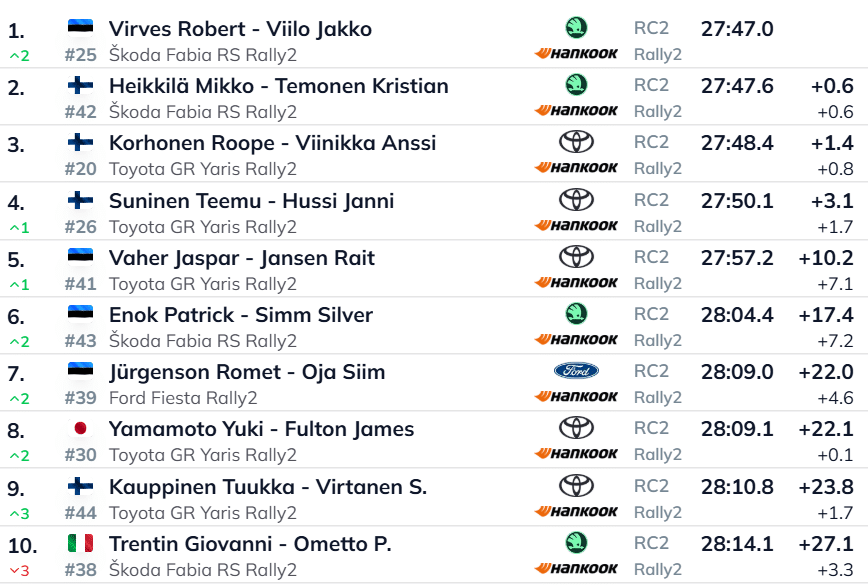The height and width of the screenshot is (585, 868).
Task: Click Ford Fiesta Rally2 car text
Action: [183, 398]
